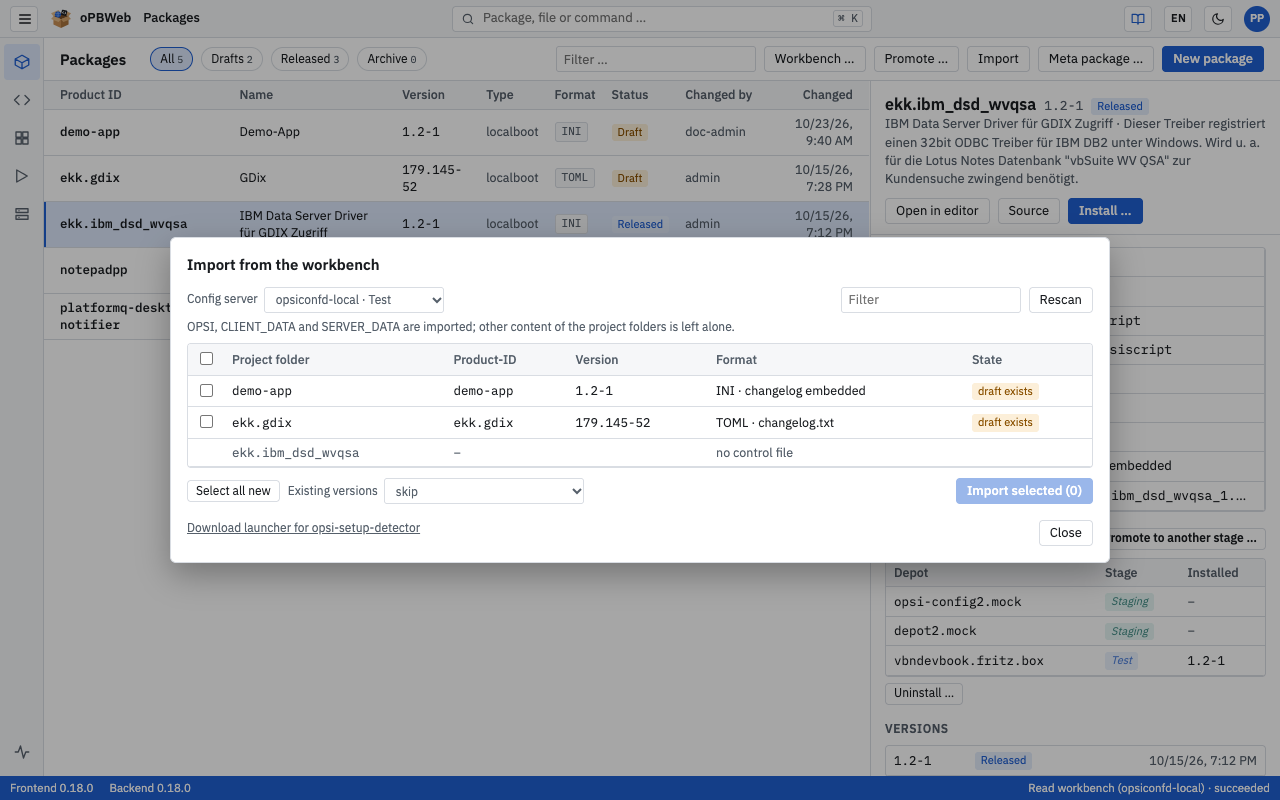Open the hamburger navigation menu
This screenshot has width=1280, height=800.
25,18
